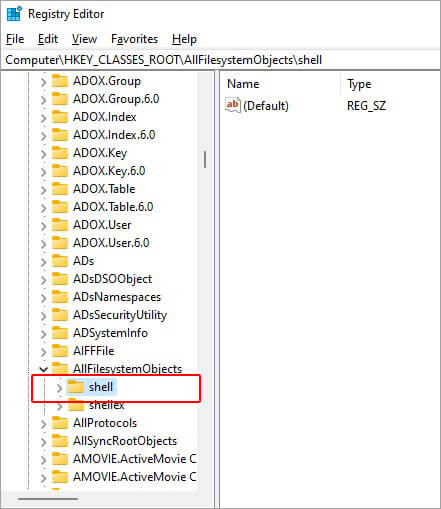Click the ab string value icon for (Default)

coord(233,105)
